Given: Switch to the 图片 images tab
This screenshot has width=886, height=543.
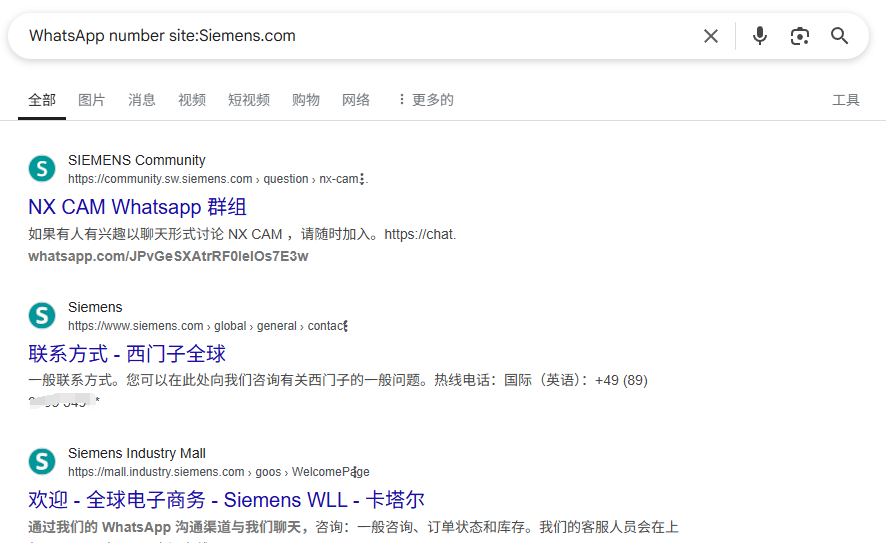Looking at the screenshot, I should pyautogui.click(x=92, y=100).
